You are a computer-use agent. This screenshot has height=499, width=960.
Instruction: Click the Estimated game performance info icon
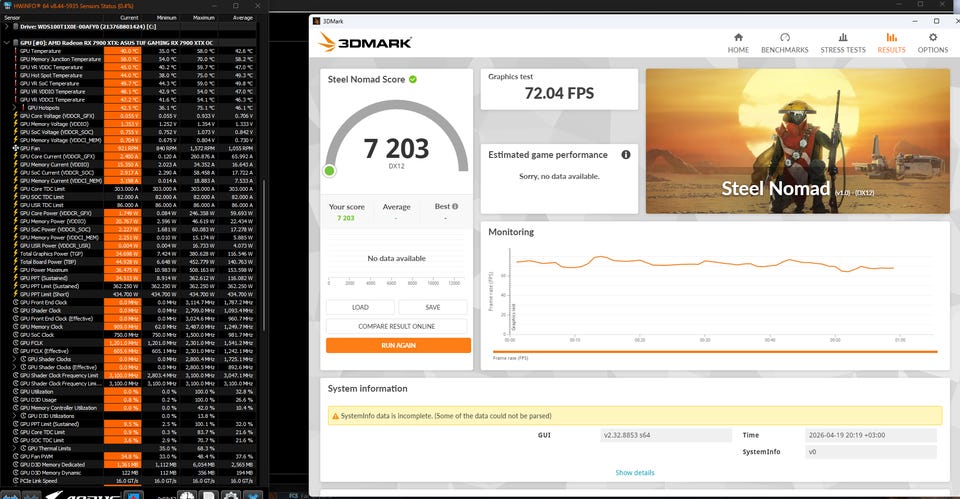tap(626, 155)
